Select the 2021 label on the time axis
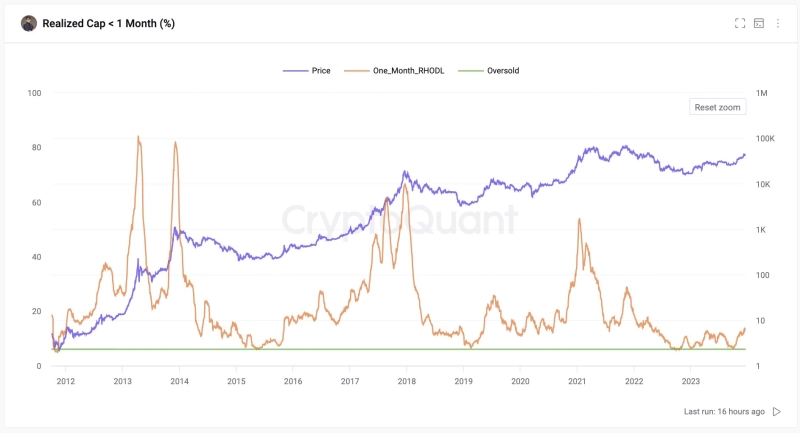800x433 pixels. tap(577, 381)
